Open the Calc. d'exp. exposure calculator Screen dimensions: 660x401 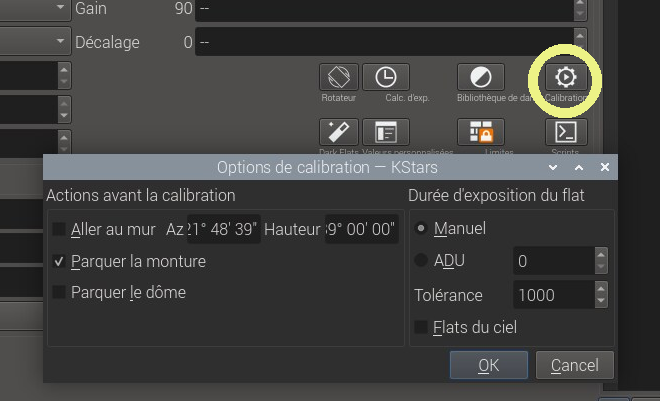pos(380,77)
